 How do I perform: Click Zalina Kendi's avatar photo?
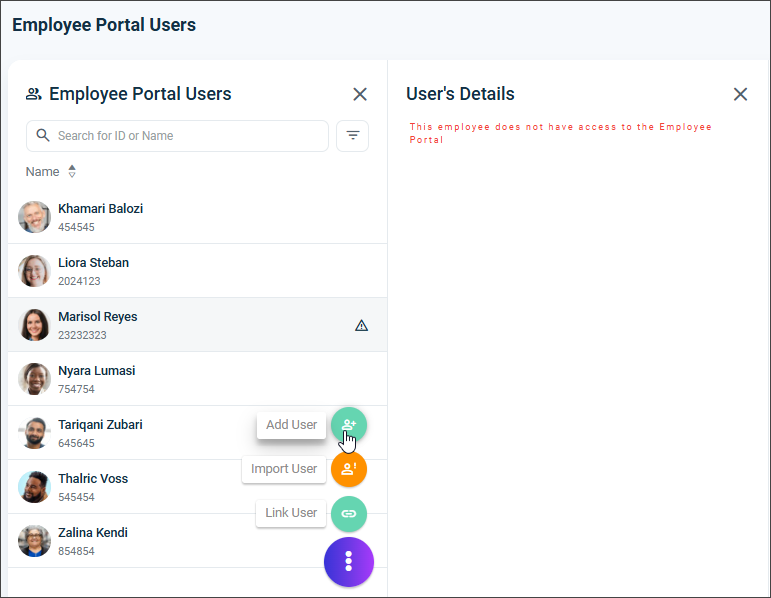click(x=35, y=541)
